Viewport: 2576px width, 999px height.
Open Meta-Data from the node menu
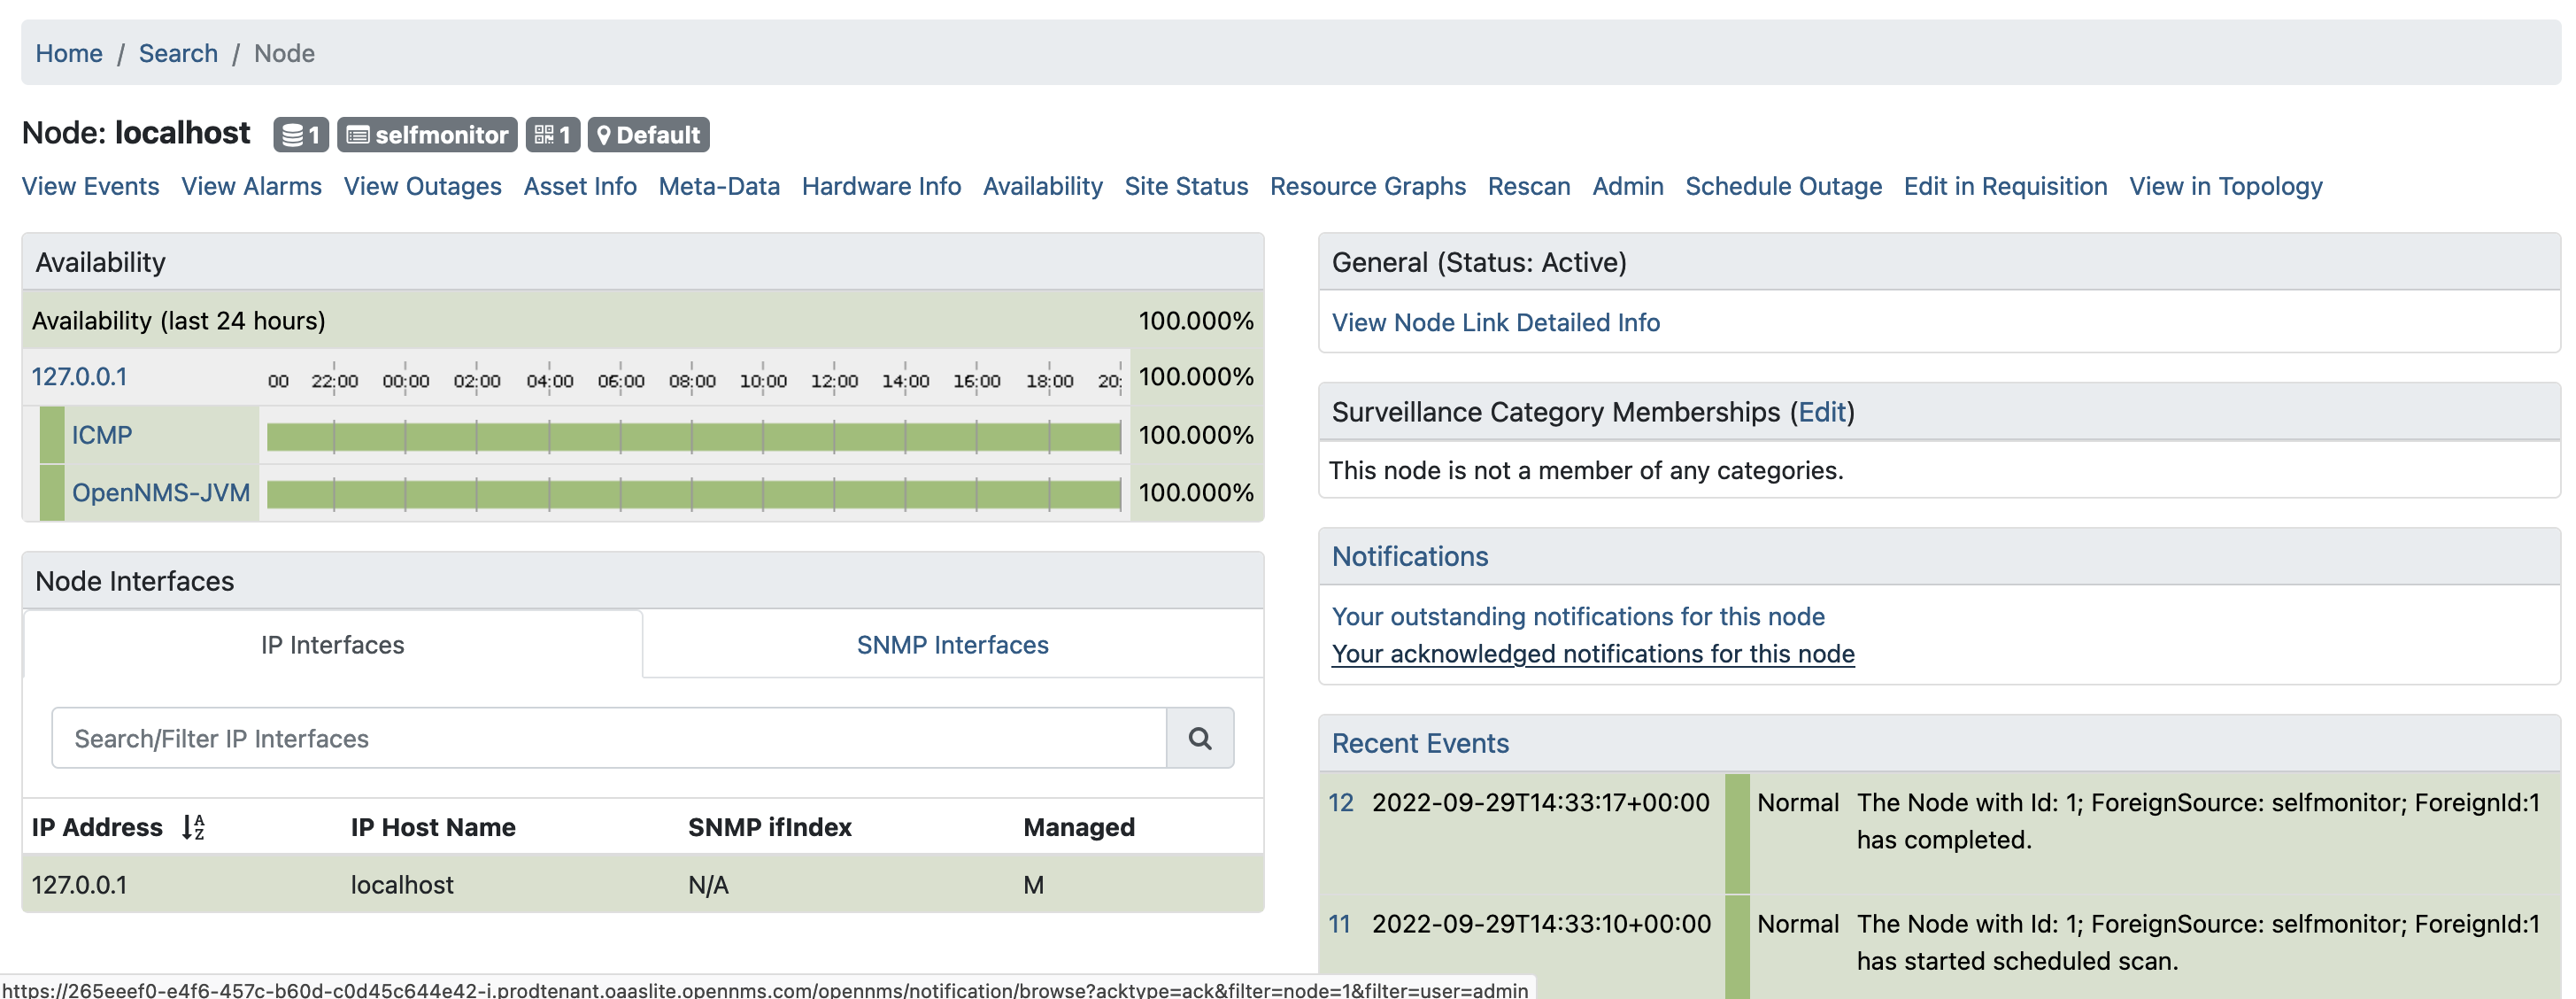click(719, 186)
